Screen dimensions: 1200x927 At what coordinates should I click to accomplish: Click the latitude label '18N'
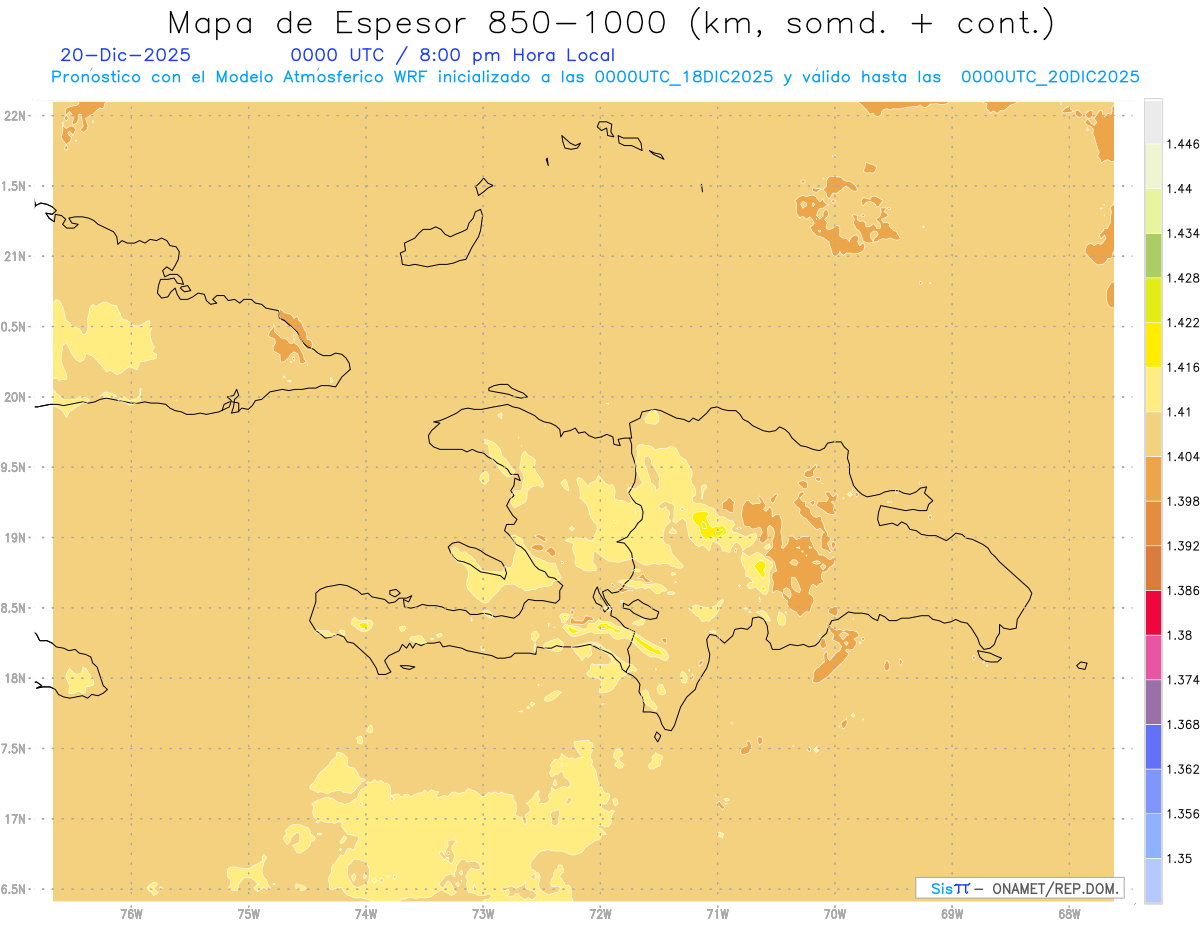(x=15, y=679)
